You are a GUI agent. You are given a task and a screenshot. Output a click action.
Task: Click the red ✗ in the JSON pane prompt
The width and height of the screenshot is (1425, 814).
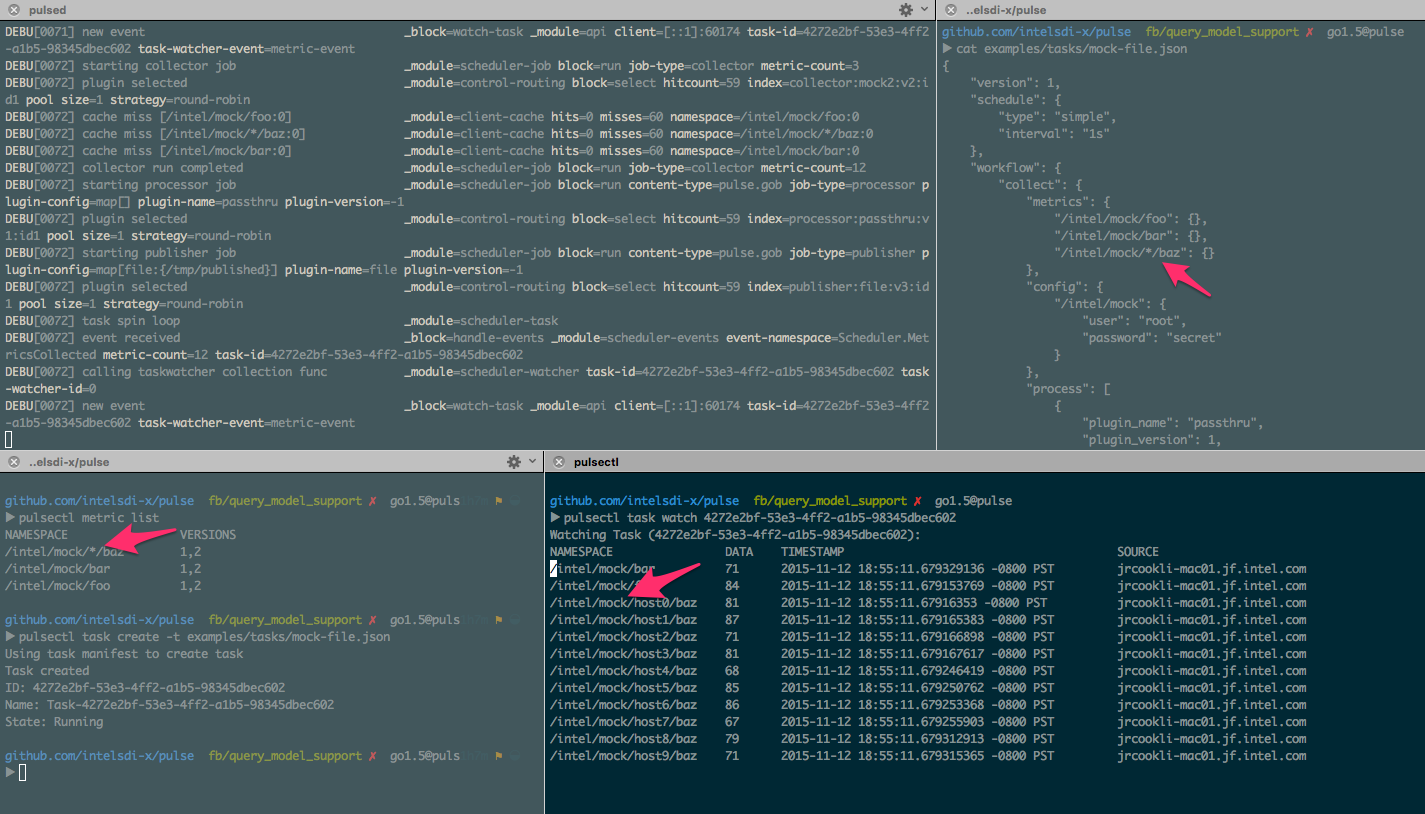pos(1309,32)
